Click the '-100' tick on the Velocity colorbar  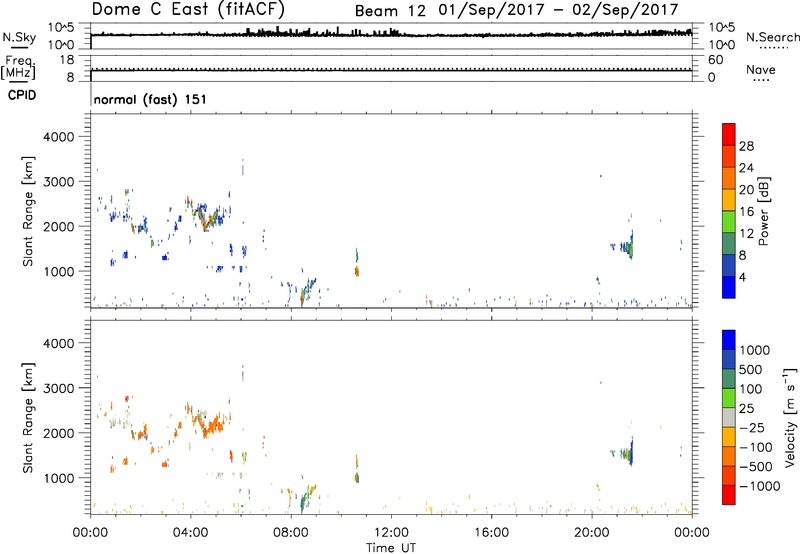tap(756, 447)
